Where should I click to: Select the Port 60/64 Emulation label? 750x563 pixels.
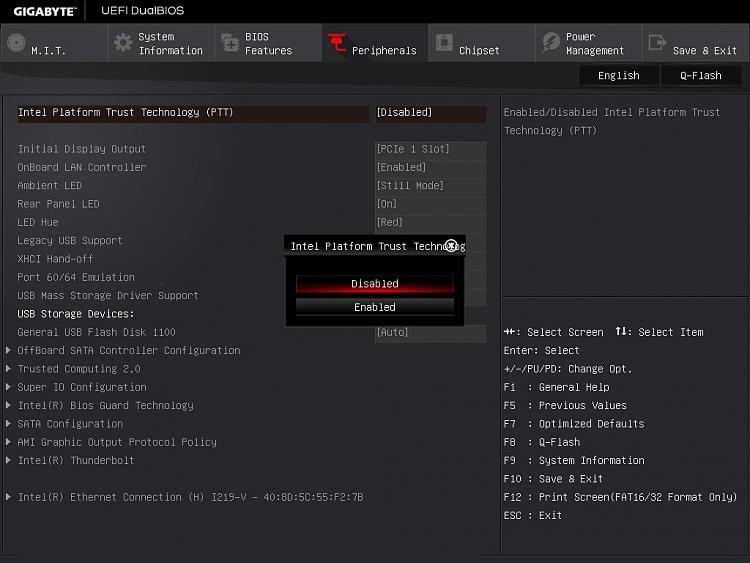76,277
